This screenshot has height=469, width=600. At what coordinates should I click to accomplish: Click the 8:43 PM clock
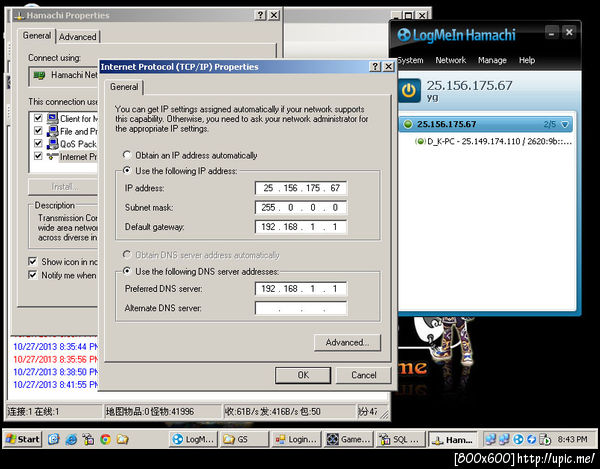(x=572, y=440)
